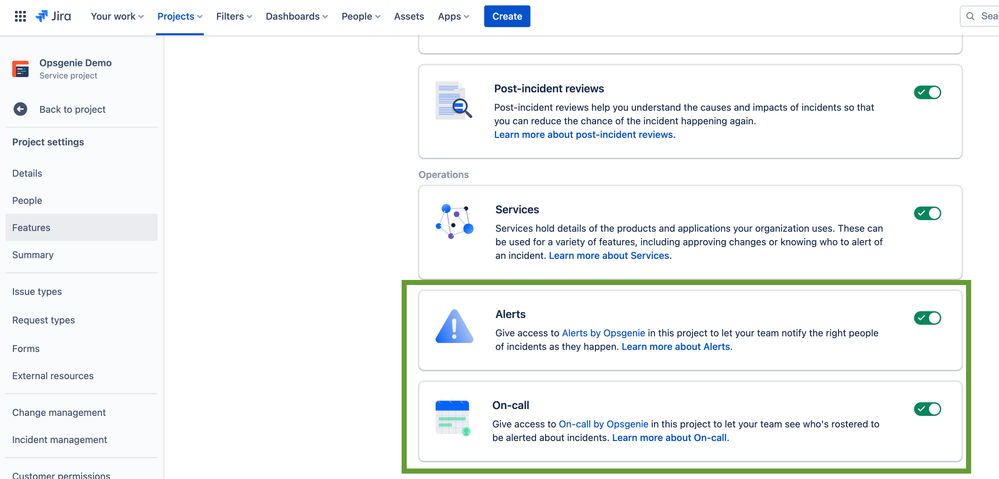Viewport: 999px width, 479px height.
Task: Click the search magnifier icon
Action: [x=971, y=17]
